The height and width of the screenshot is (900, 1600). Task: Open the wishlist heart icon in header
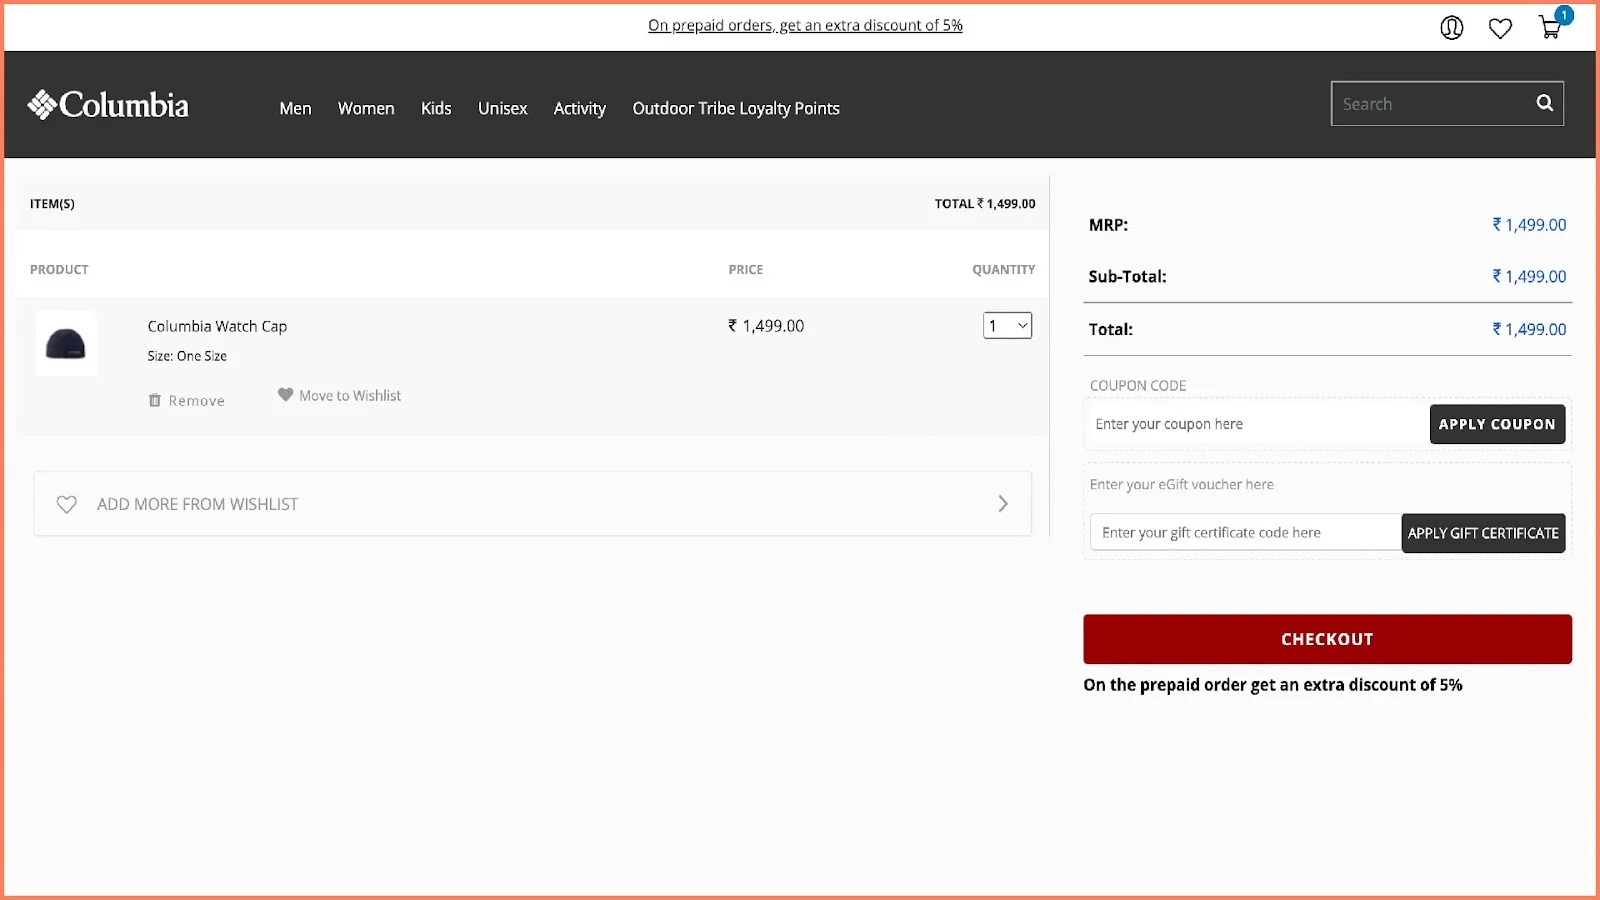point(1500,27)
